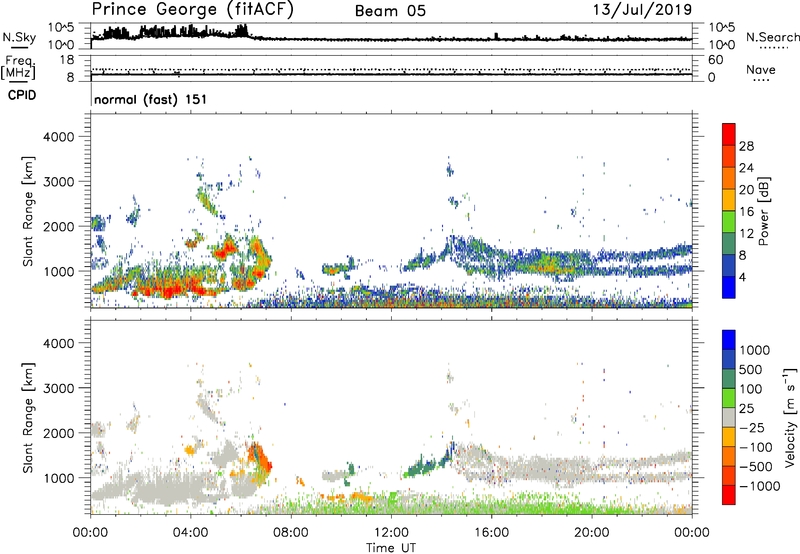Screen dimensions: 800x554
Task: Click the "4" label on Power color bar
Action: click(x=743, y=277)
